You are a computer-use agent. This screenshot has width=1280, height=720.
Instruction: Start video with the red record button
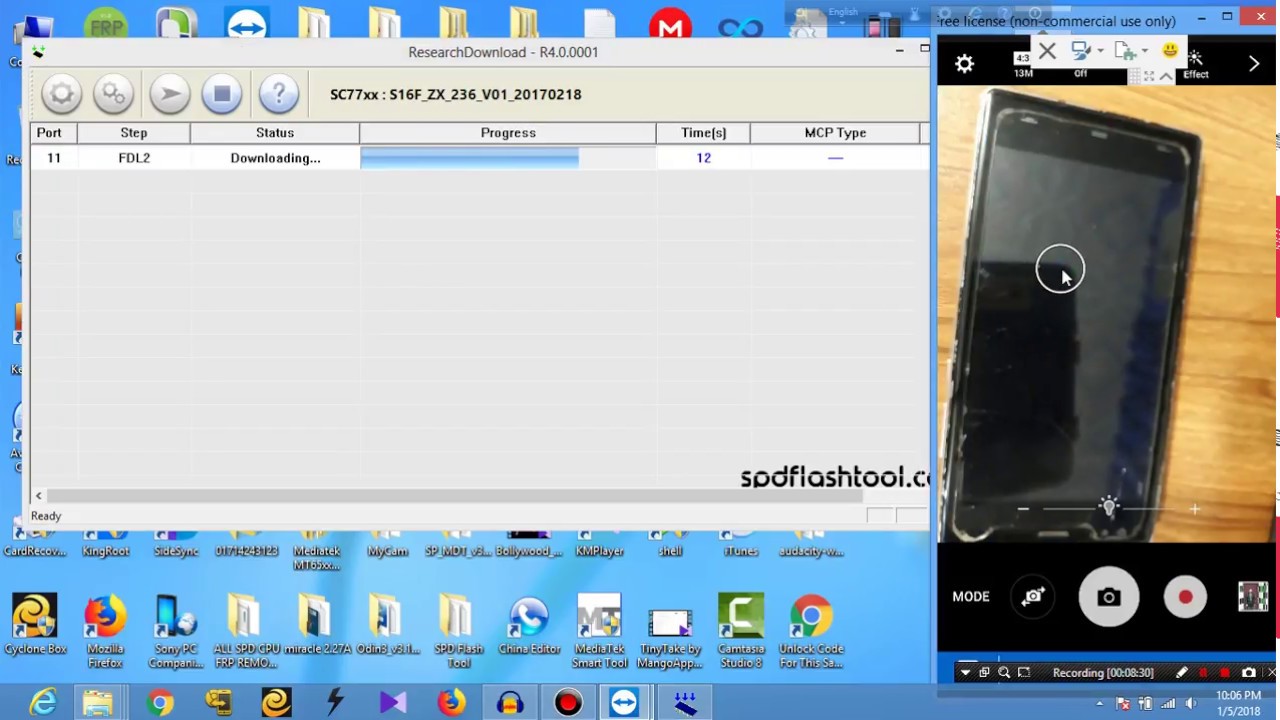pos(1185,597)
